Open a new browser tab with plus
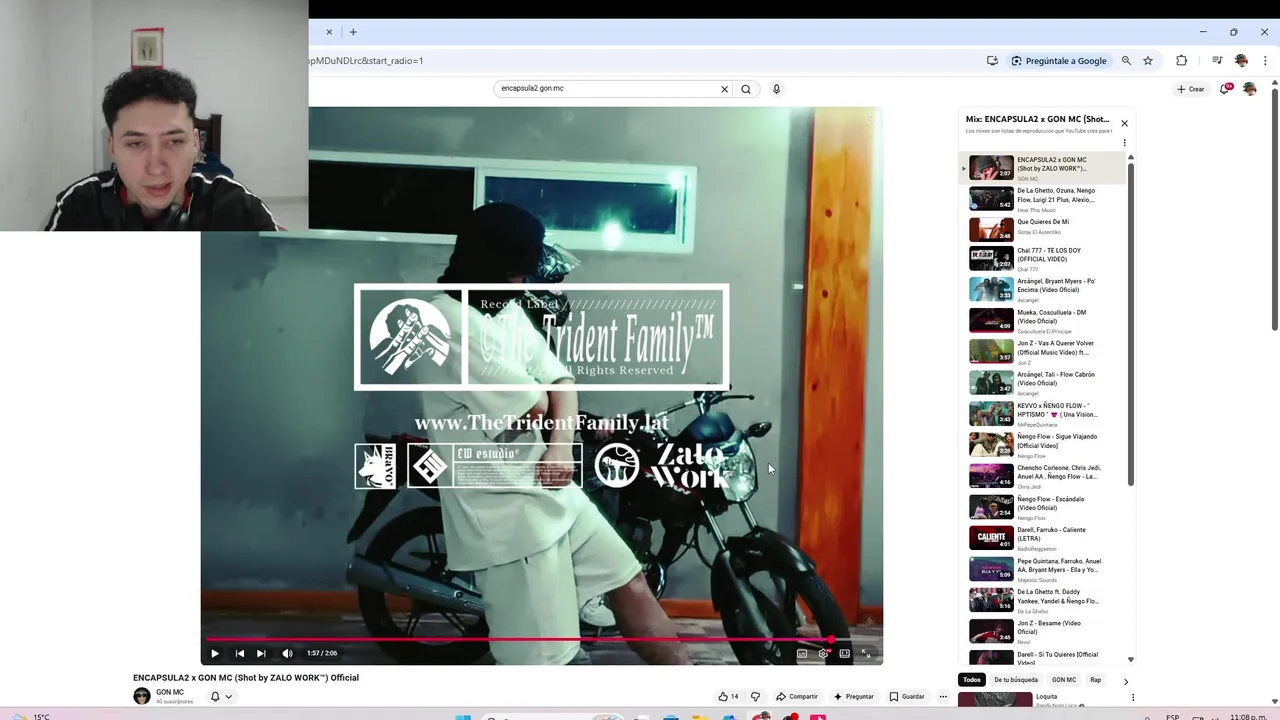Screen dimensions: 1280x720 pyautogui.click(x=353, y=32)
